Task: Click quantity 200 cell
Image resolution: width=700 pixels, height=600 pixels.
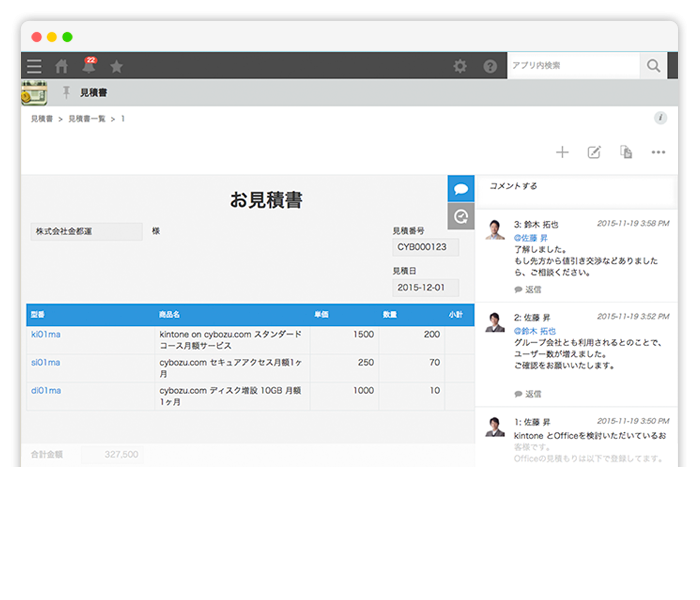Action: [x=412, y=340]
